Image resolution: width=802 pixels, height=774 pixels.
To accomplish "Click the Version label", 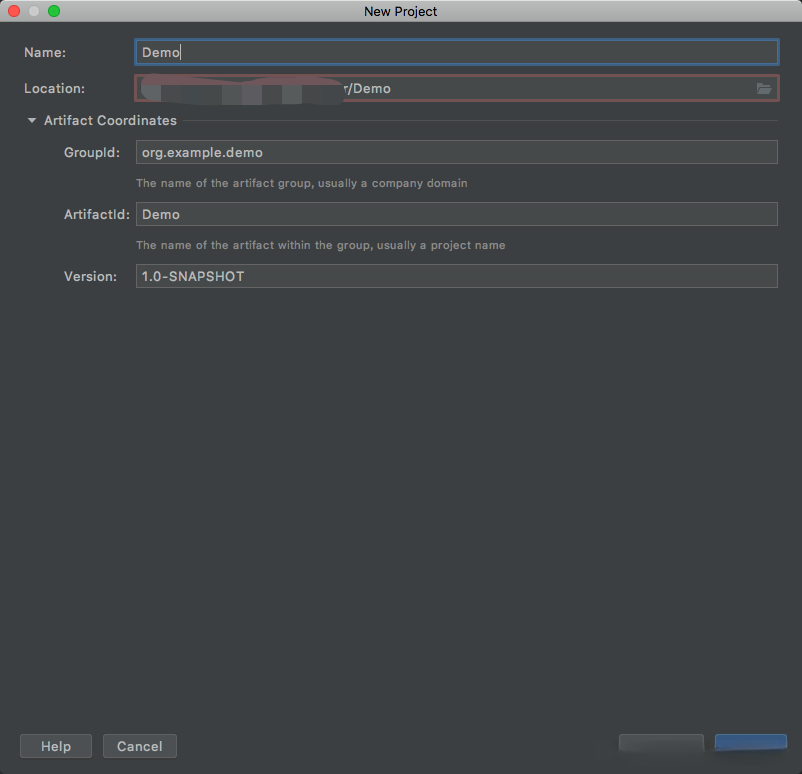I will pyautogui.click(x=91, y=276).
